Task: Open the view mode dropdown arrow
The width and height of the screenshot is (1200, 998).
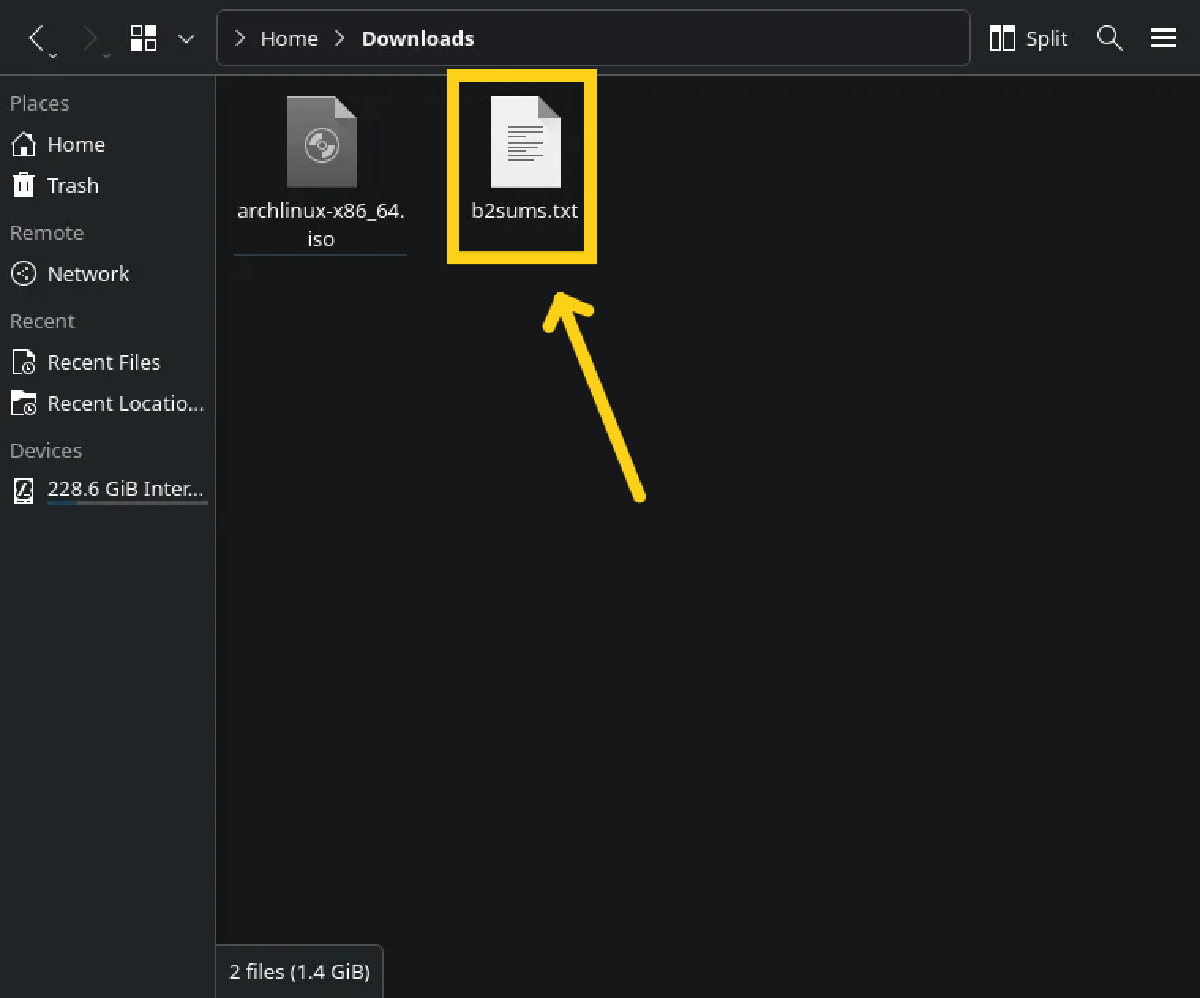Action: [x=186, y=39]
